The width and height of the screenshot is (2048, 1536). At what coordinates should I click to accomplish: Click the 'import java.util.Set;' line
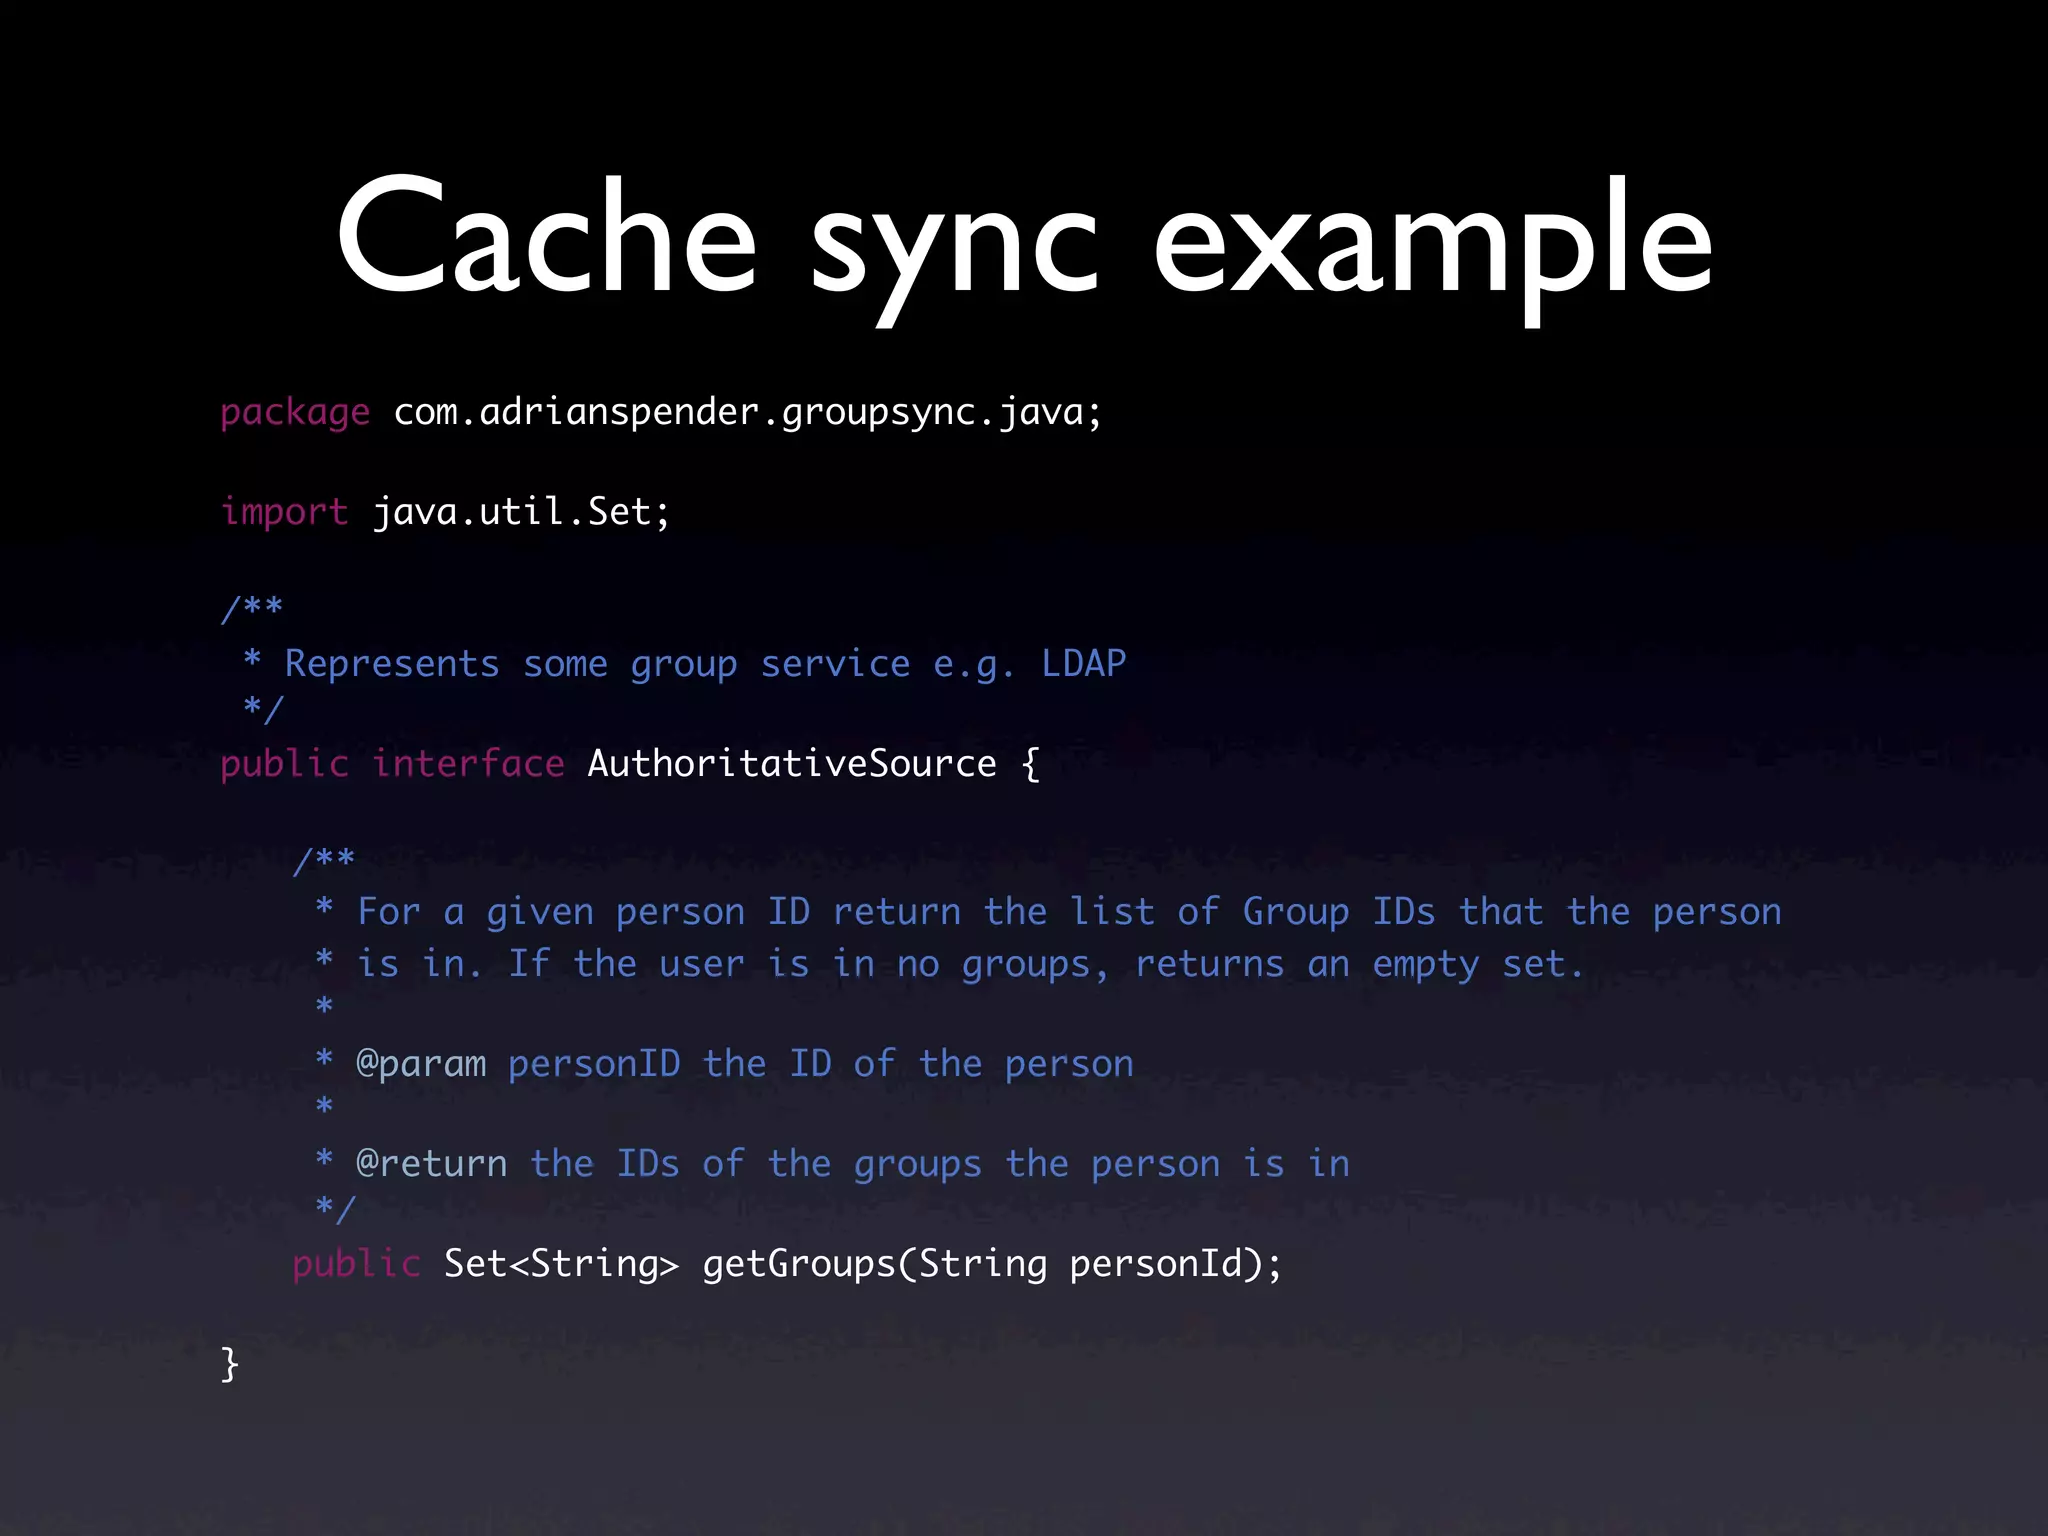coord(445,512)
